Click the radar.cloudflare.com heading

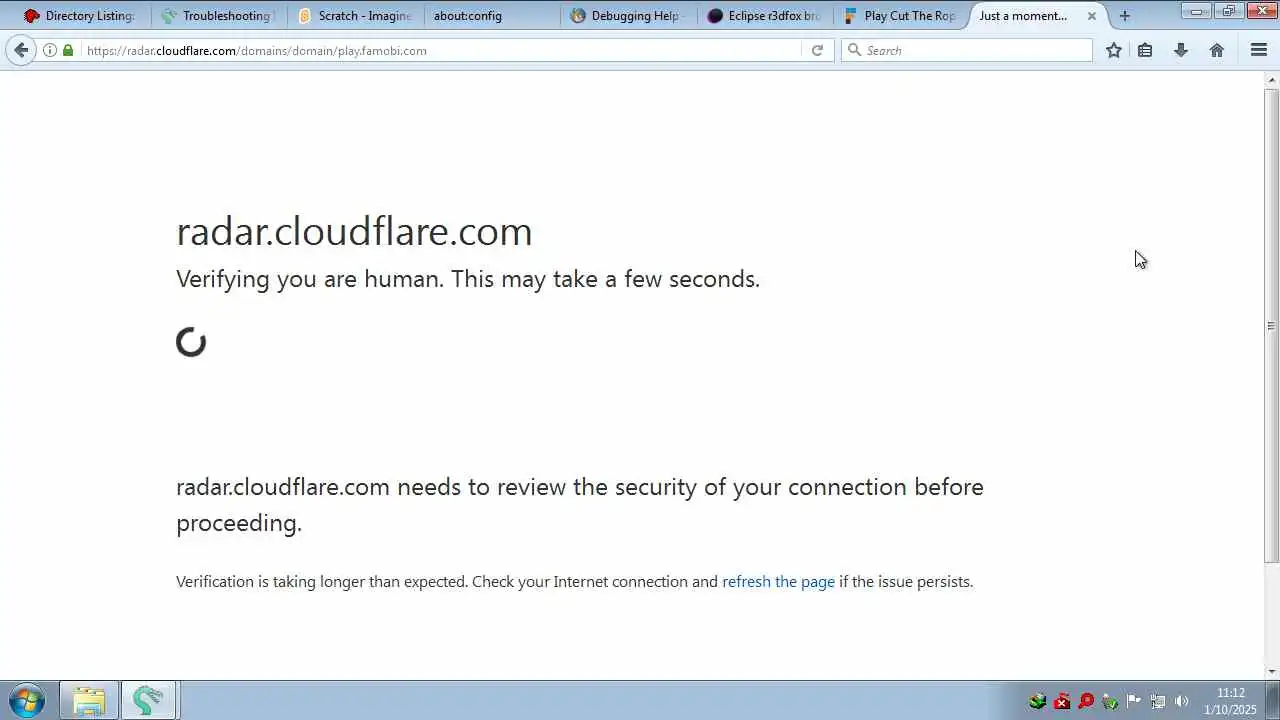354,232
